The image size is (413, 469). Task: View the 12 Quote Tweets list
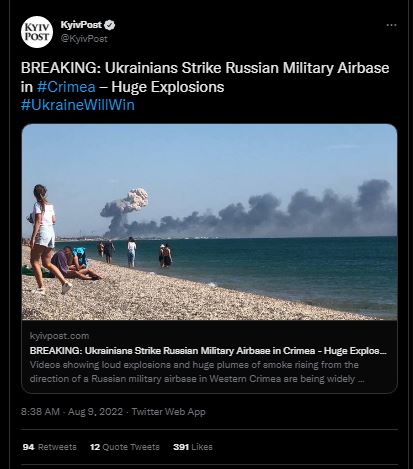click(x=125, y=447)
